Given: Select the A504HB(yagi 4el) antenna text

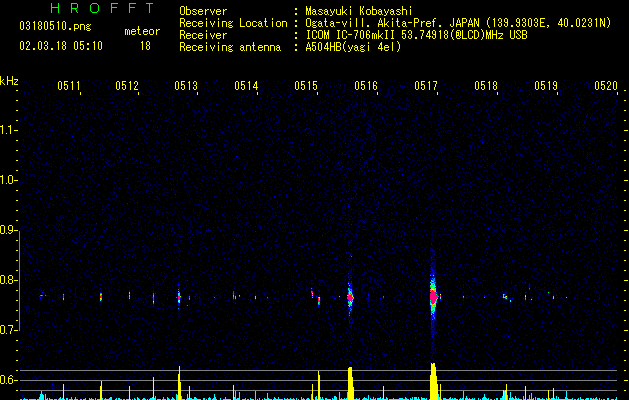Looking at the screenshot, I should pos(353,47).
